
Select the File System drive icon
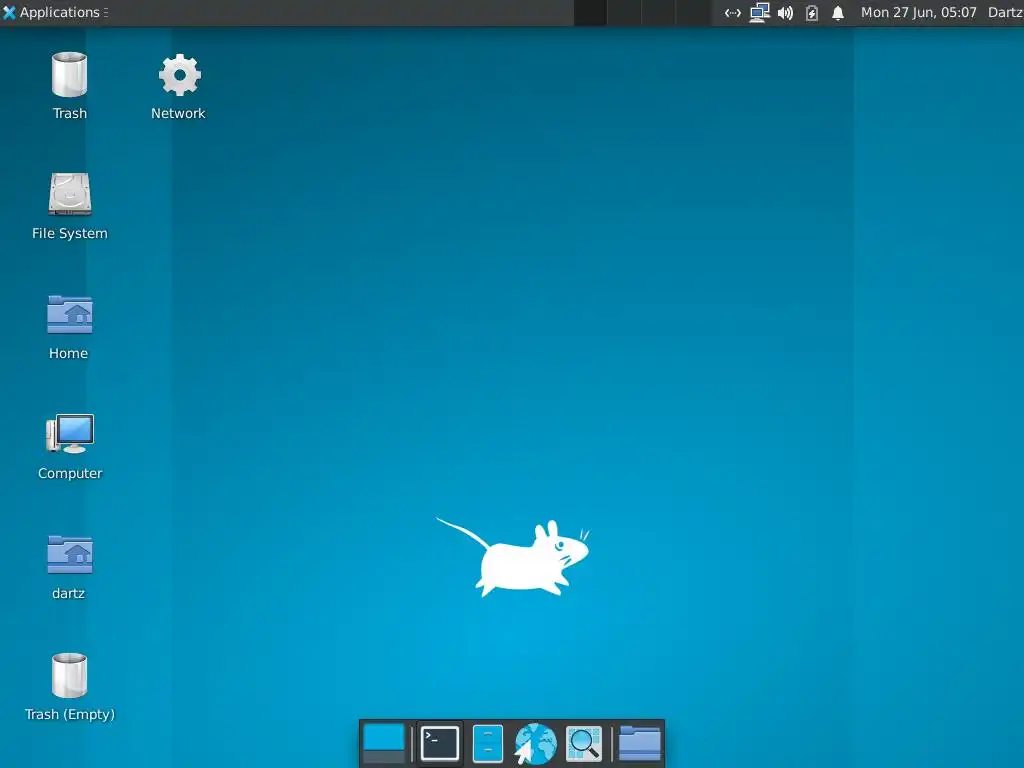(x=70, y=194)
